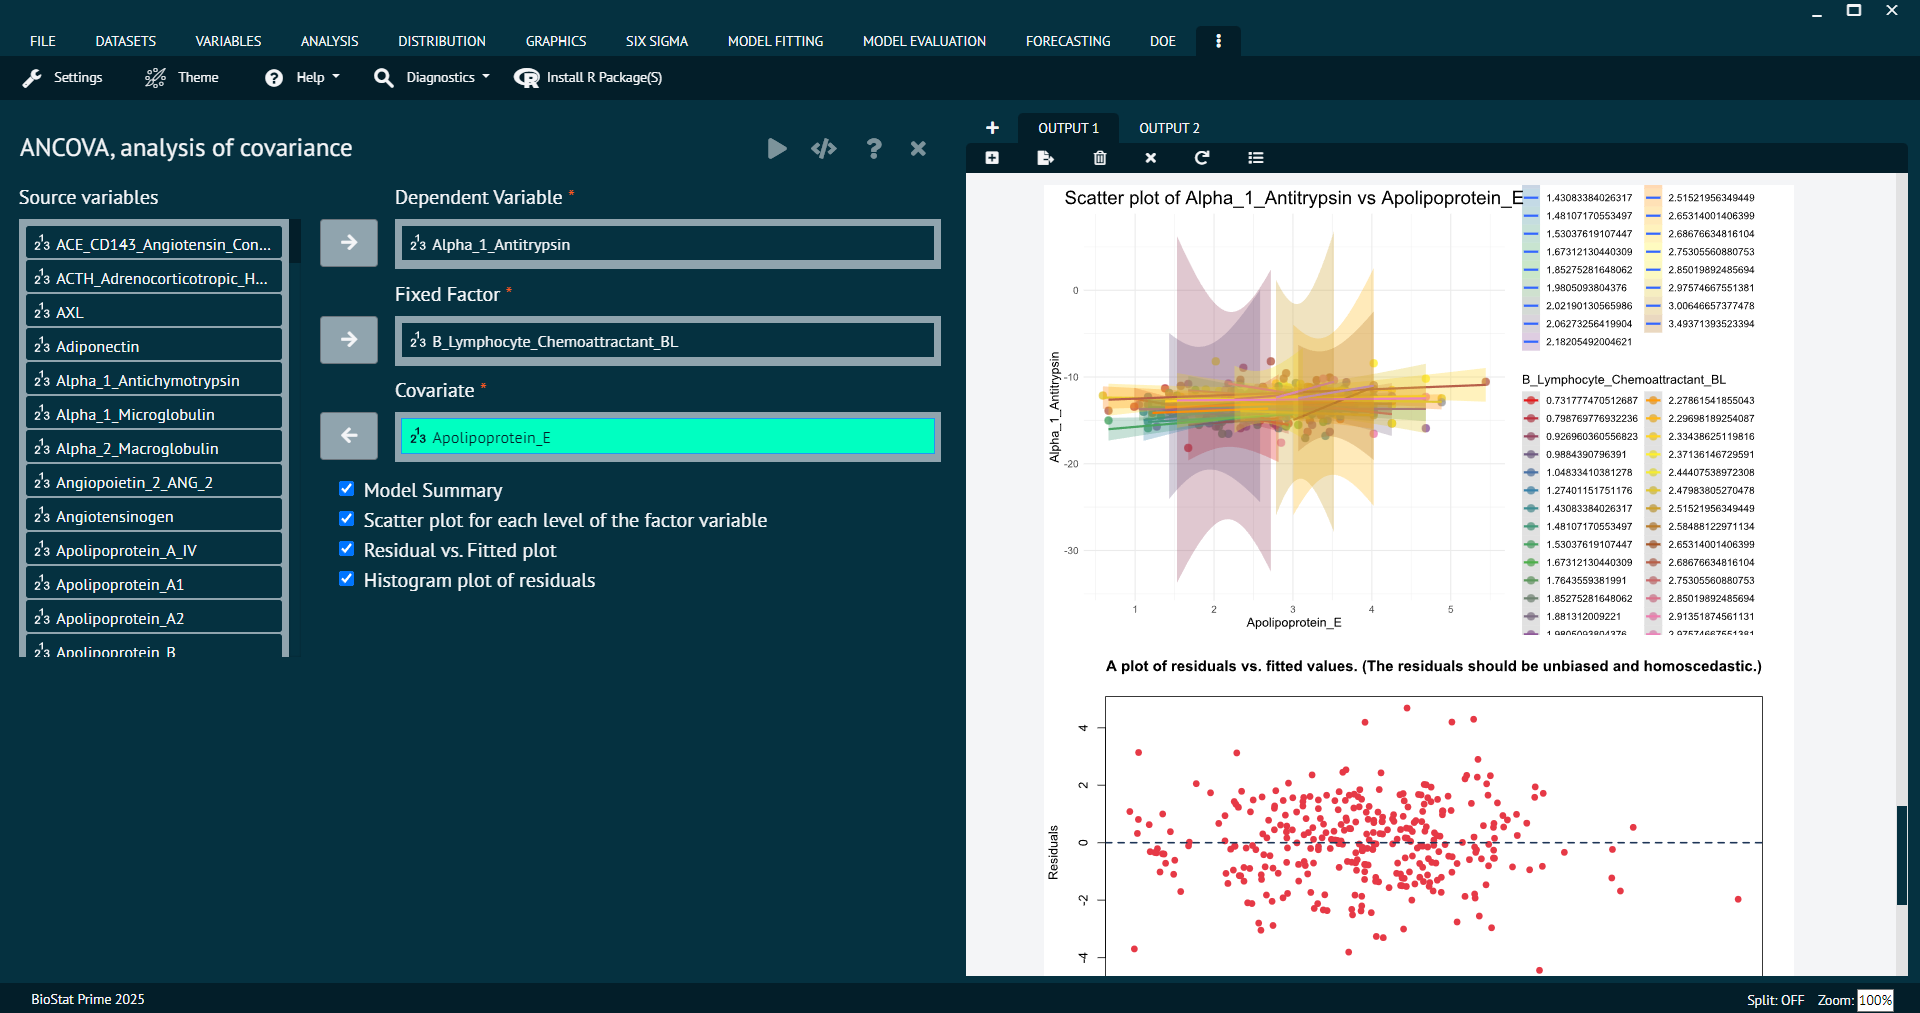Close the ANCOVA dialog panel
The image size is (1920, 1013).
tap(918, 149)
